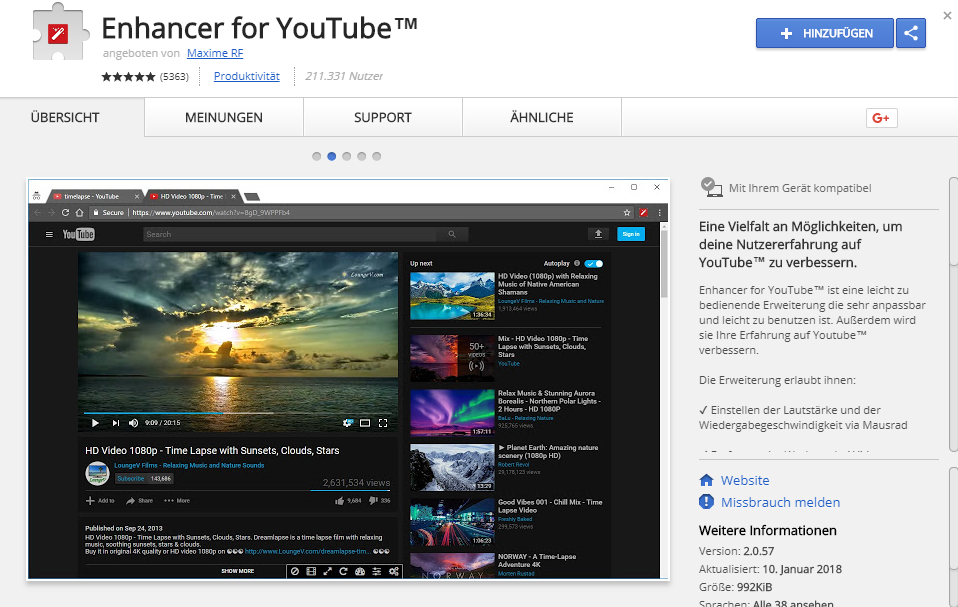Screen dimensions: 958x607
Task: Open the Support tab
Action: pos(382,117)
